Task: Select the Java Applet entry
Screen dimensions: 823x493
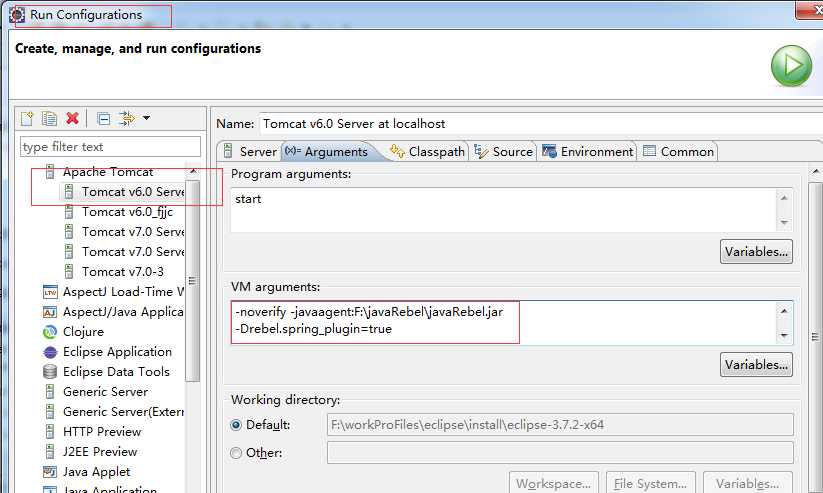Action: (x=96, y=471)
